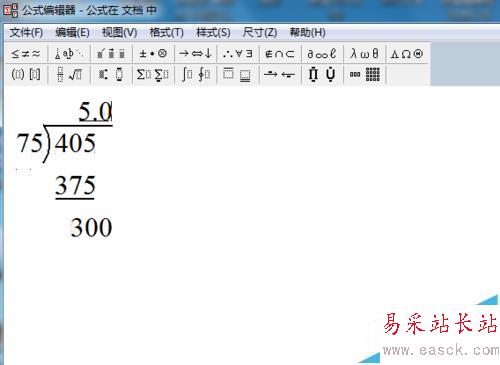Click the dividend 405 in the equation
The width and height of the screenshot is (500, 365).
pyautogui.click(x=75, y=143)
